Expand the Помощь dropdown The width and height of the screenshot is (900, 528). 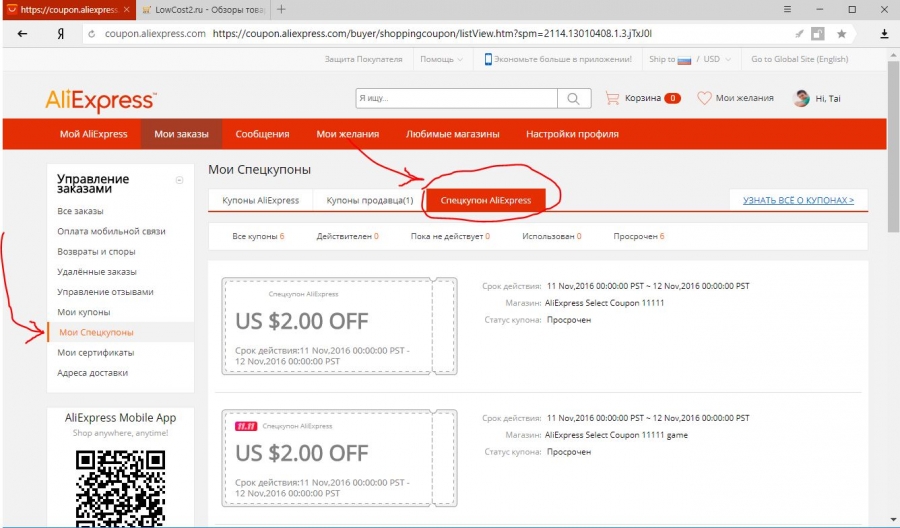pos(441,59)
